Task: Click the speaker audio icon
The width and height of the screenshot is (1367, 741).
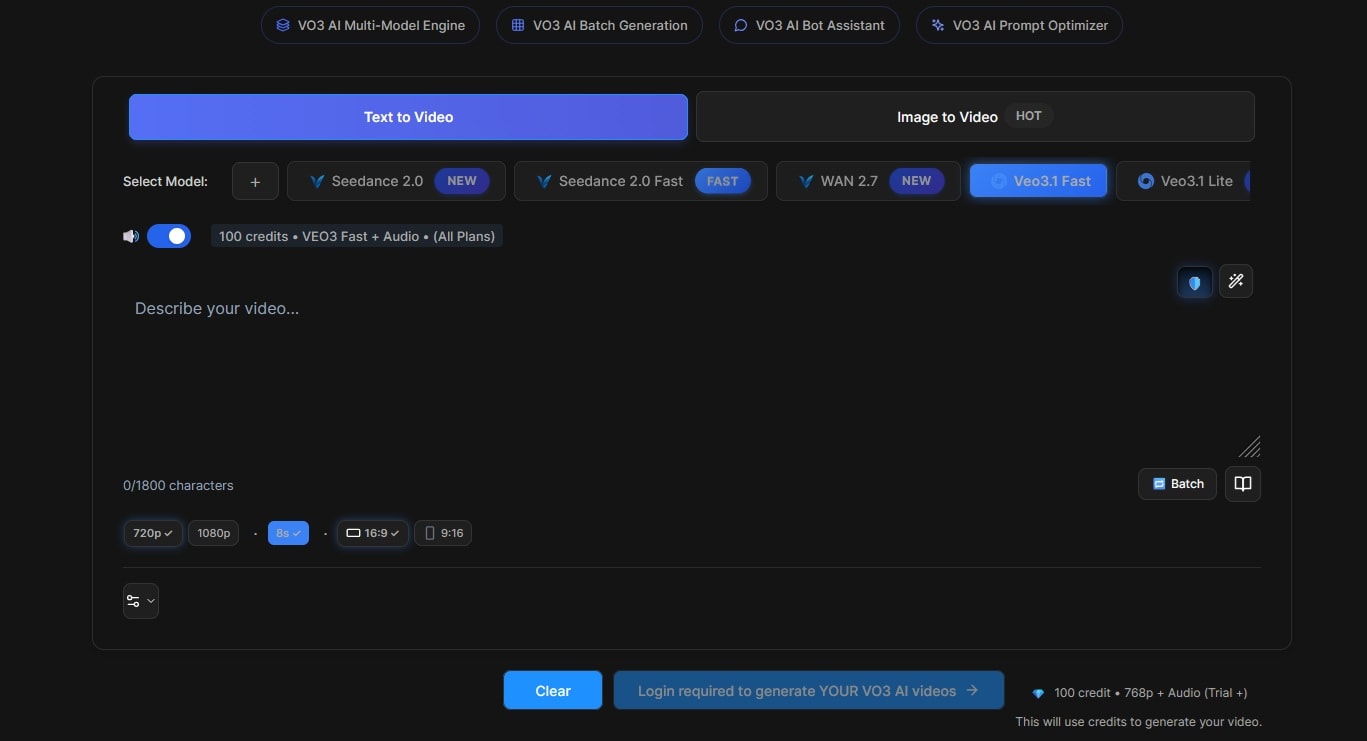Action: (131, 236)
